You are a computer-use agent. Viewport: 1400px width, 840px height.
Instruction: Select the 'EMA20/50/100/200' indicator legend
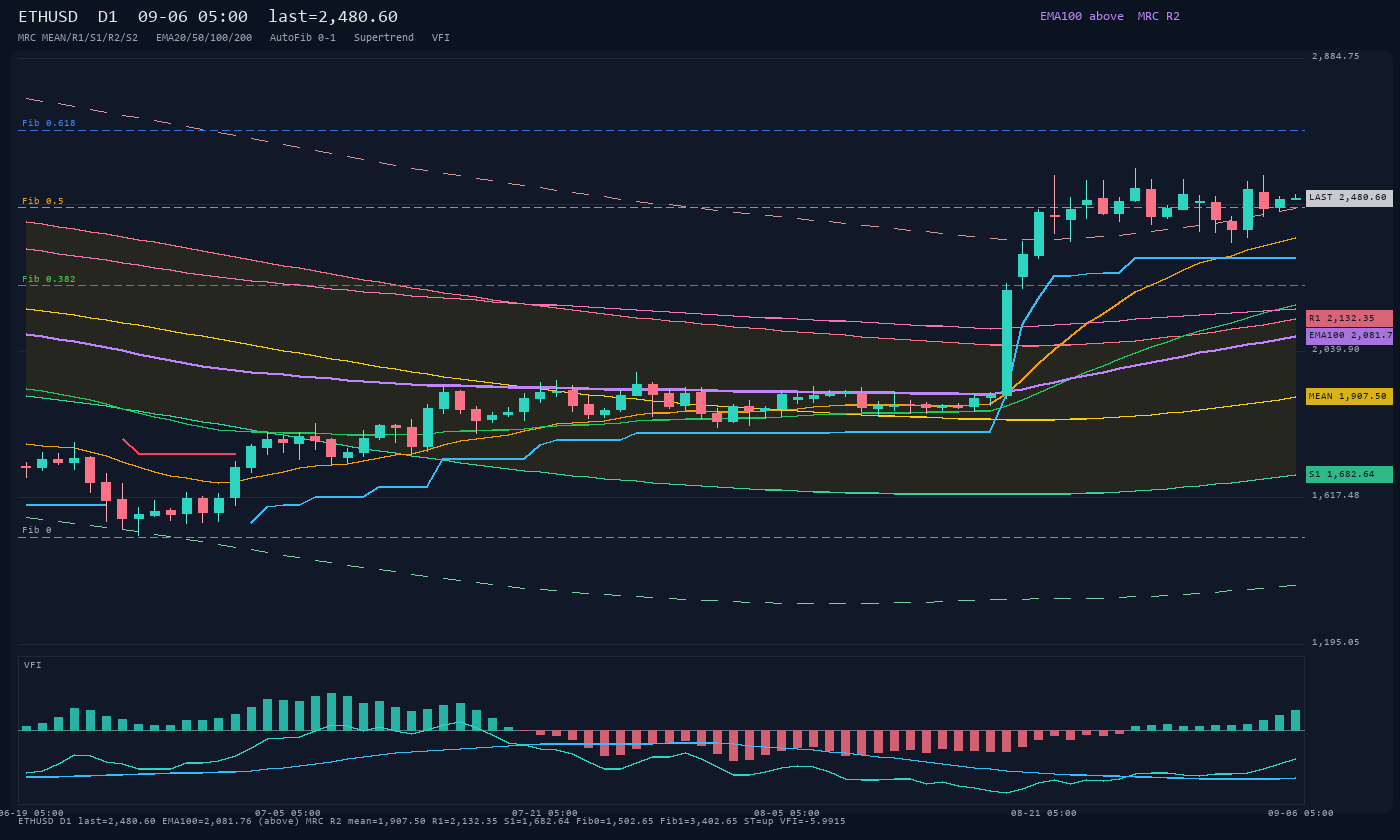(x=204, y=38)
